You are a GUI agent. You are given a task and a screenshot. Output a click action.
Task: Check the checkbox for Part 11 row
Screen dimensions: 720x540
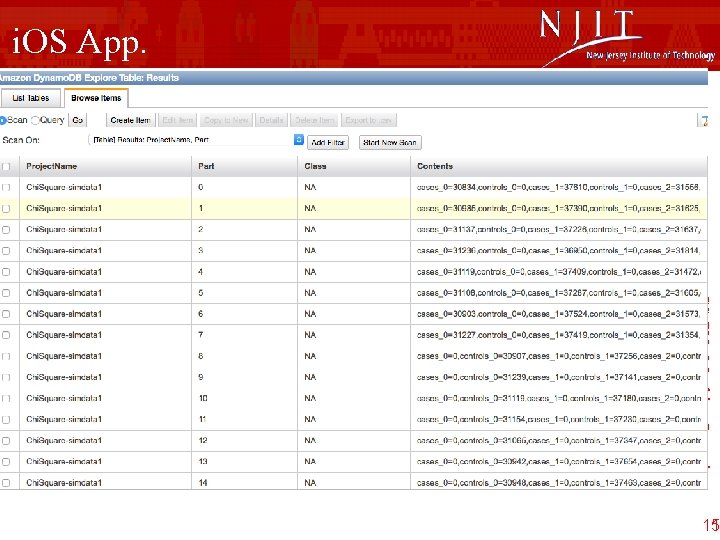(6, 420)
